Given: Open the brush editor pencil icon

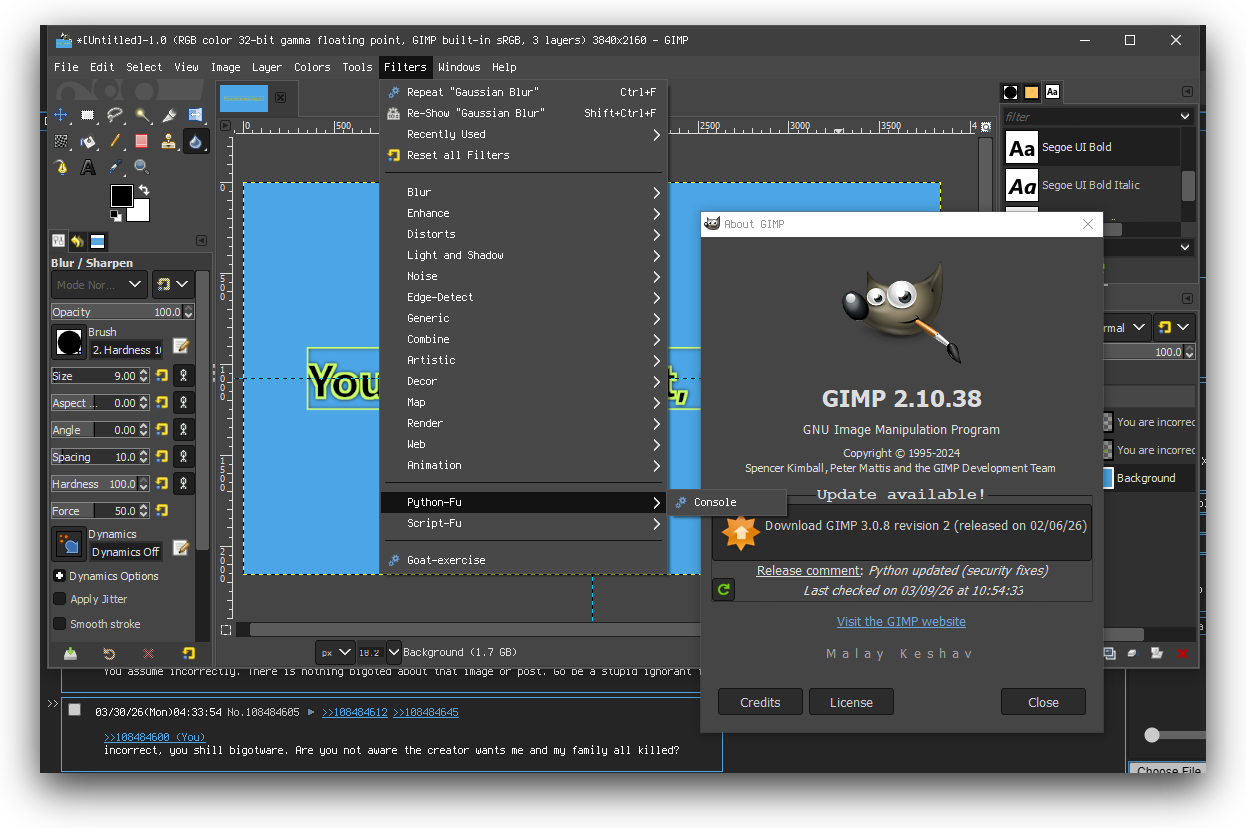Looking at the screenshot, I should coord(181,346).
